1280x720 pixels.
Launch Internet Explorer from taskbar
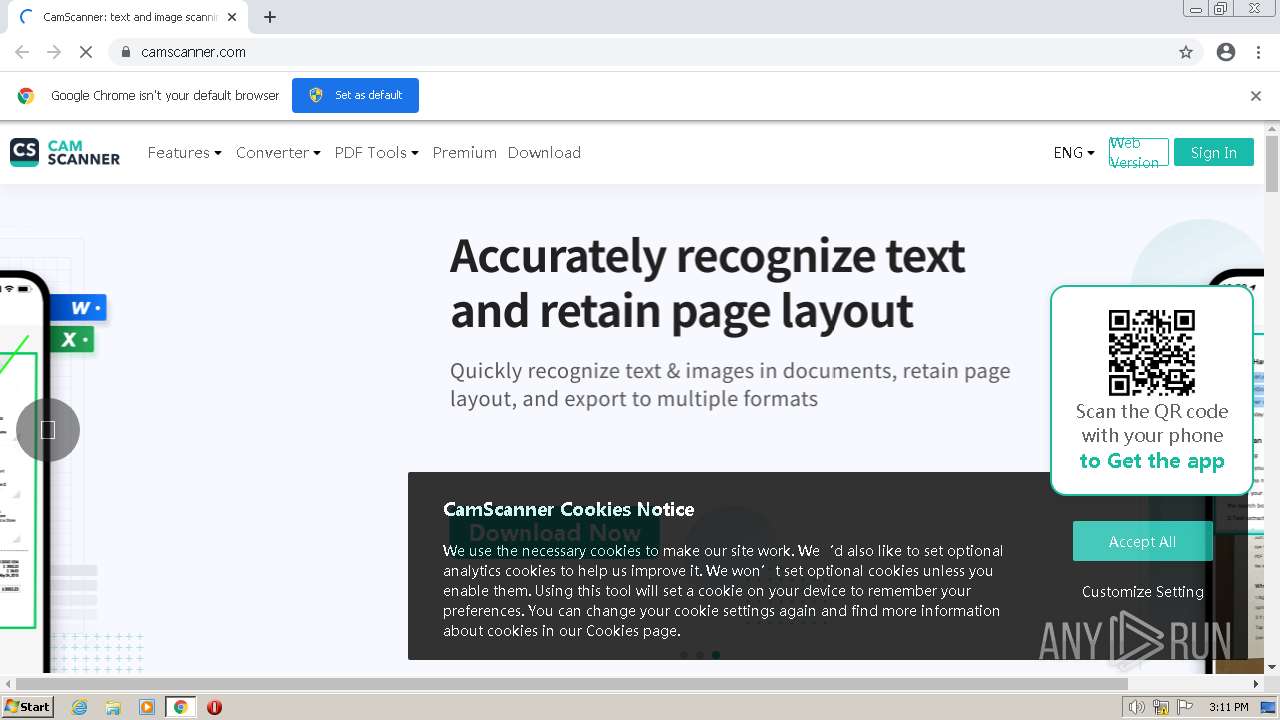pos(79,707)
